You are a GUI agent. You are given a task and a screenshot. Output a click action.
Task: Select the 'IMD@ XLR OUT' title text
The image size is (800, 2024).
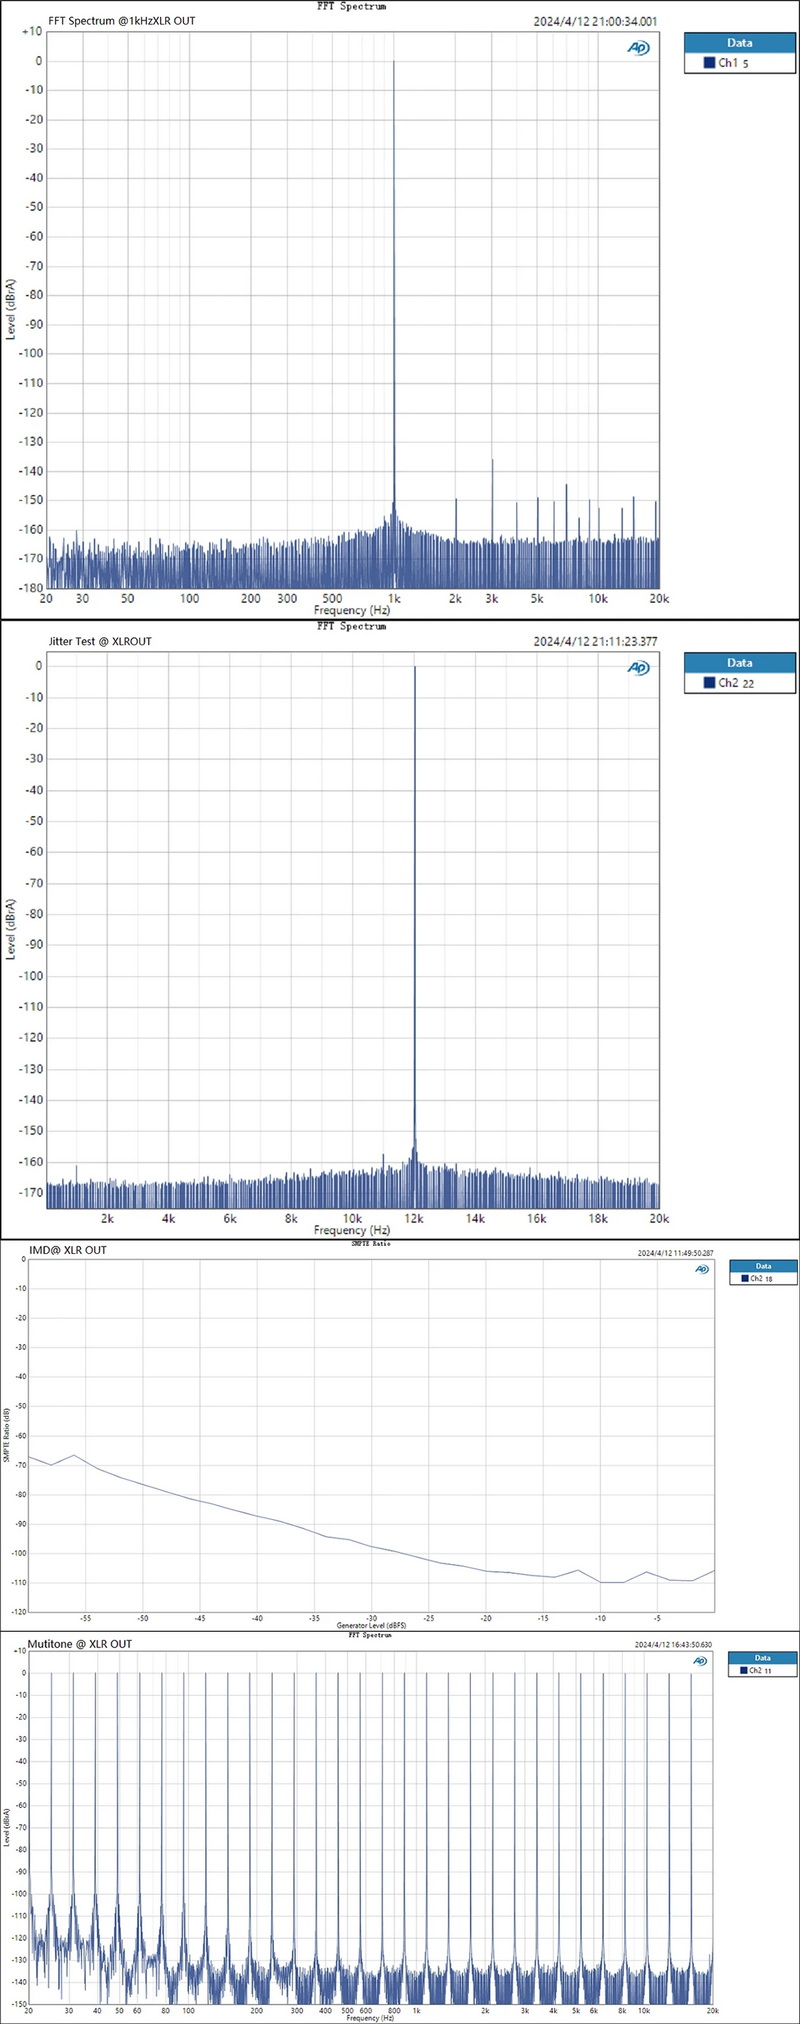[x=68, y=1250]
